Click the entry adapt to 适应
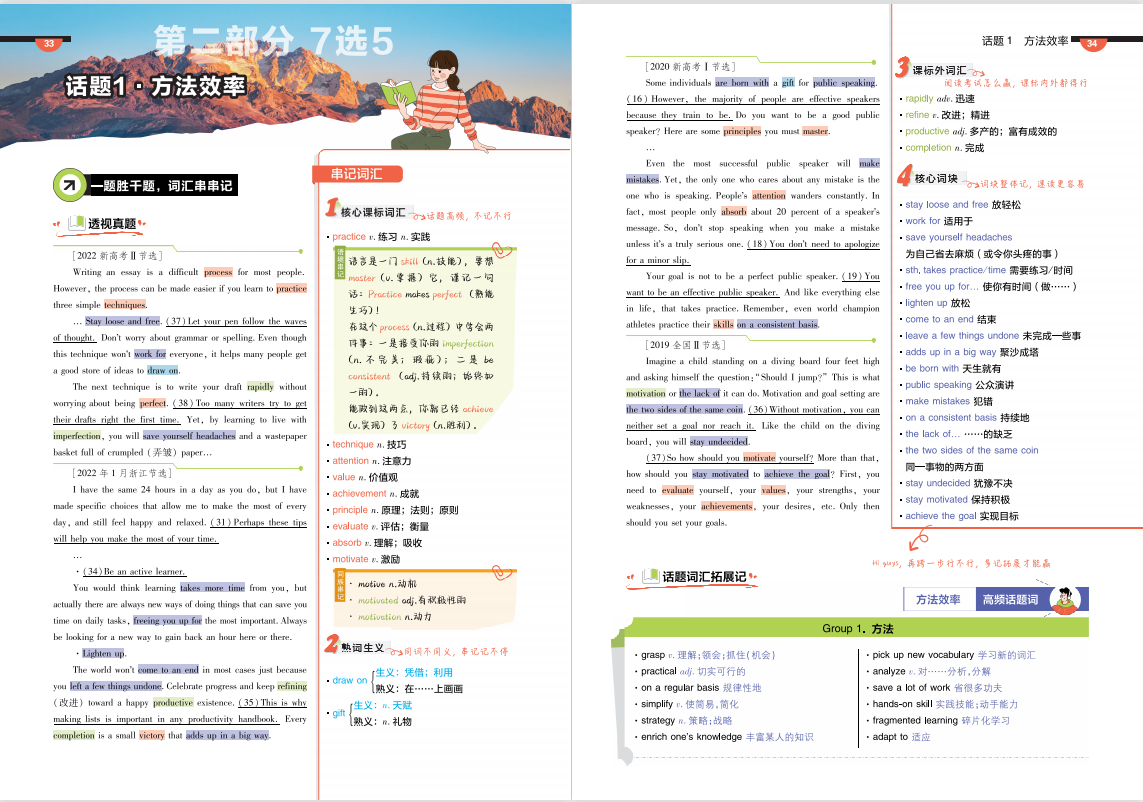 coord(901,737)
